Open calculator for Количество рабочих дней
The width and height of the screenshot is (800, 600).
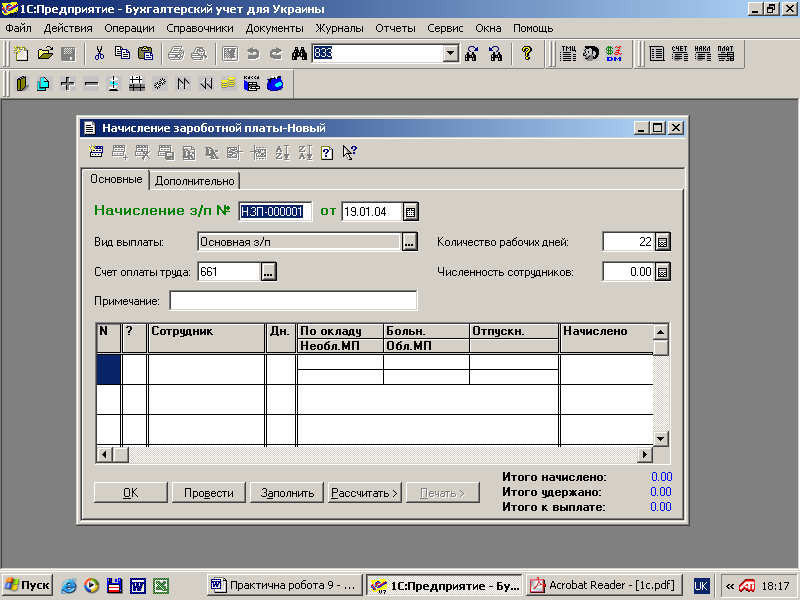pyautogui.click(x=662, y=242)
